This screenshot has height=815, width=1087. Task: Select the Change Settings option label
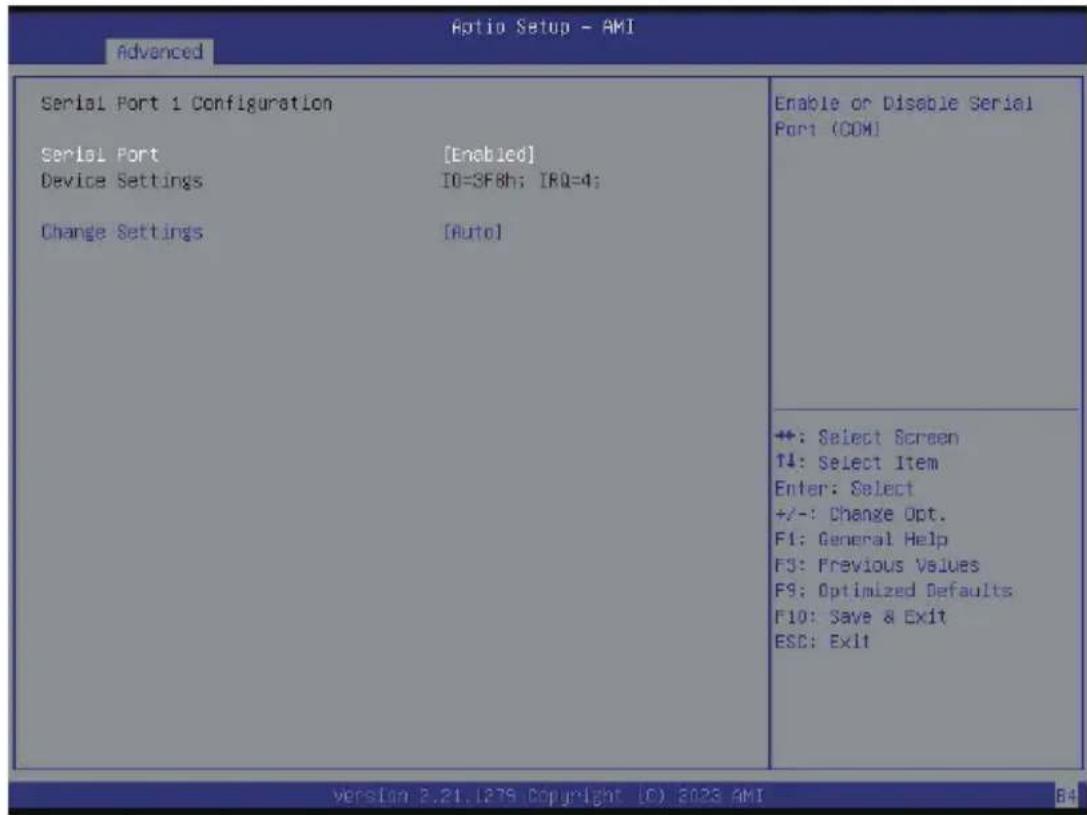tap(122, 232)
